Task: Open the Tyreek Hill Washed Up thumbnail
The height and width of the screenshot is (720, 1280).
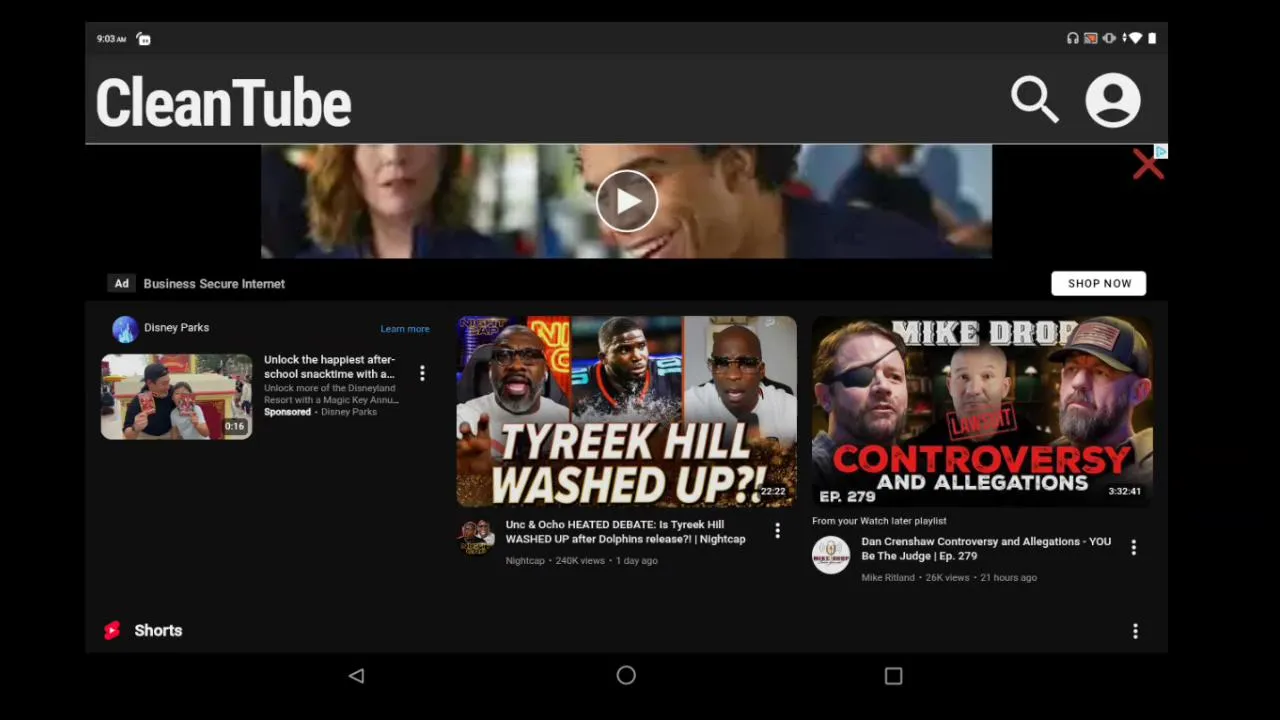Action: point(627,412)
